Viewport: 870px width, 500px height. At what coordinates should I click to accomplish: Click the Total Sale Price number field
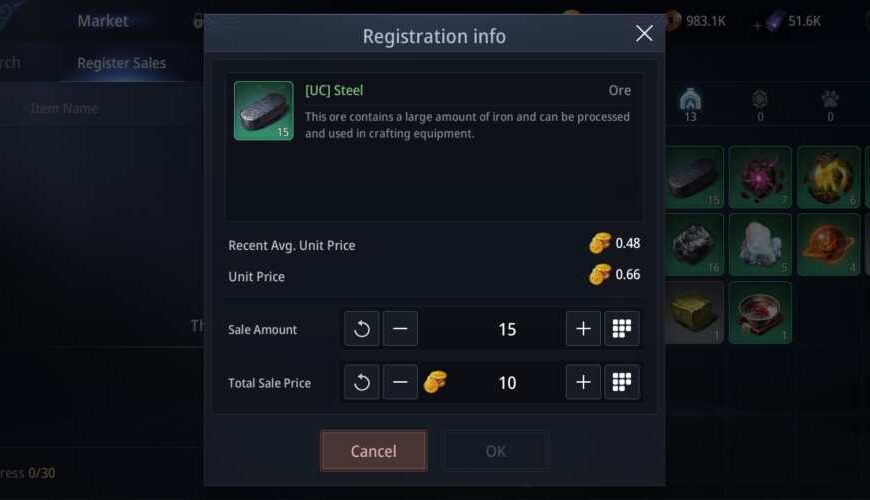[x=506, y=382]
